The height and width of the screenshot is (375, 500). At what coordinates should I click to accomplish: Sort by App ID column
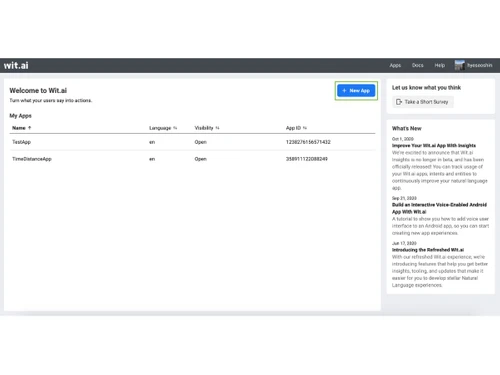click(296, 128)
